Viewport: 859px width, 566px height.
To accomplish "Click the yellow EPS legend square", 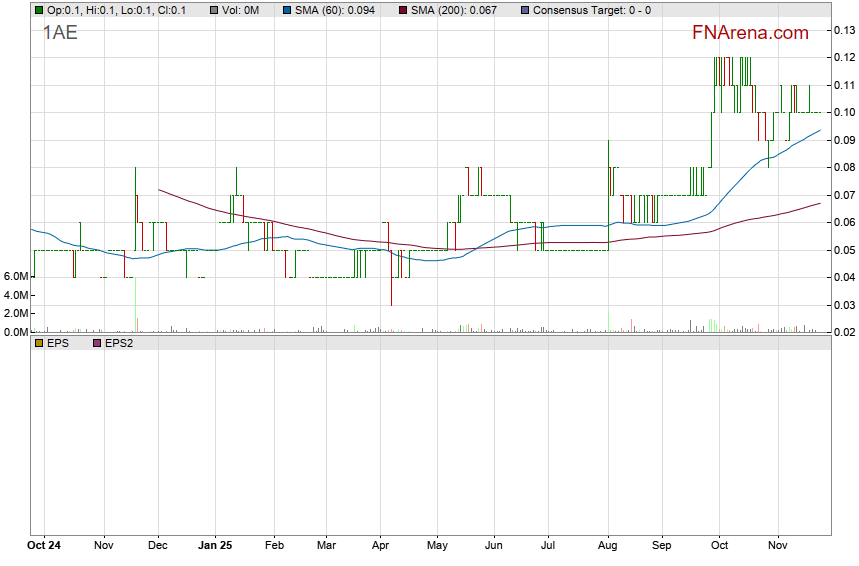I will [x=38, y=343].
